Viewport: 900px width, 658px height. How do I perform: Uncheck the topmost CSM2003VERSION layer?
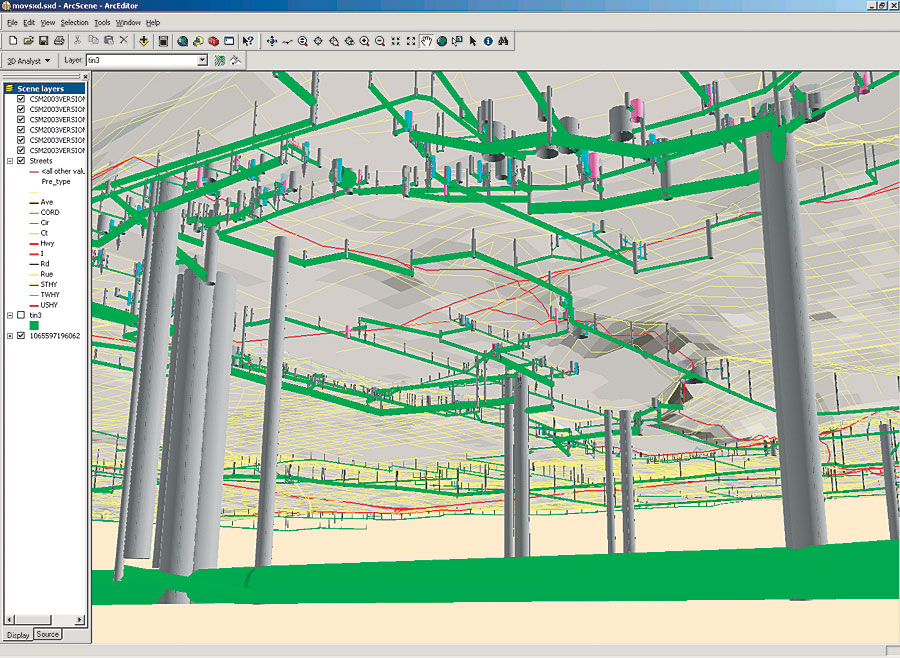[x=21, y=99]
